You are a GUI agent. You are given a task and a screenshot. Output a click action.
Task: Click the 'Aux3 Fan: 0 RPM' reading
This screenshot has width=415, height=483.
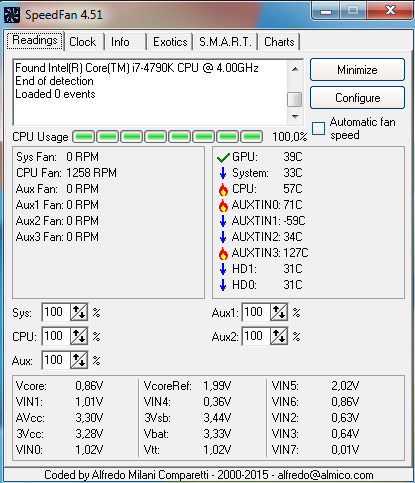coord(57,237)
